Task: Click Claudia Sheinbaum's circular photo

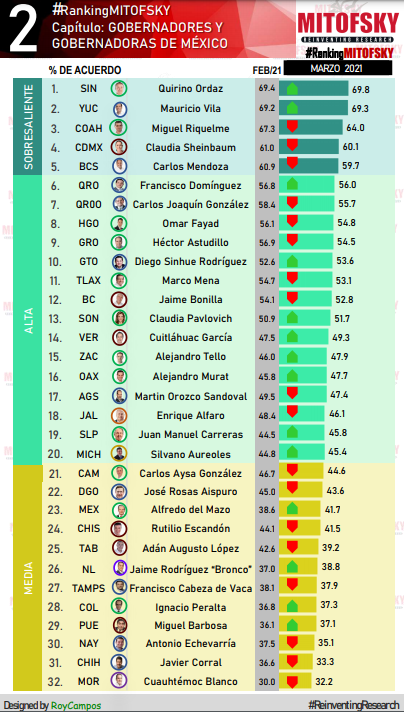Action: coord(119,147)
